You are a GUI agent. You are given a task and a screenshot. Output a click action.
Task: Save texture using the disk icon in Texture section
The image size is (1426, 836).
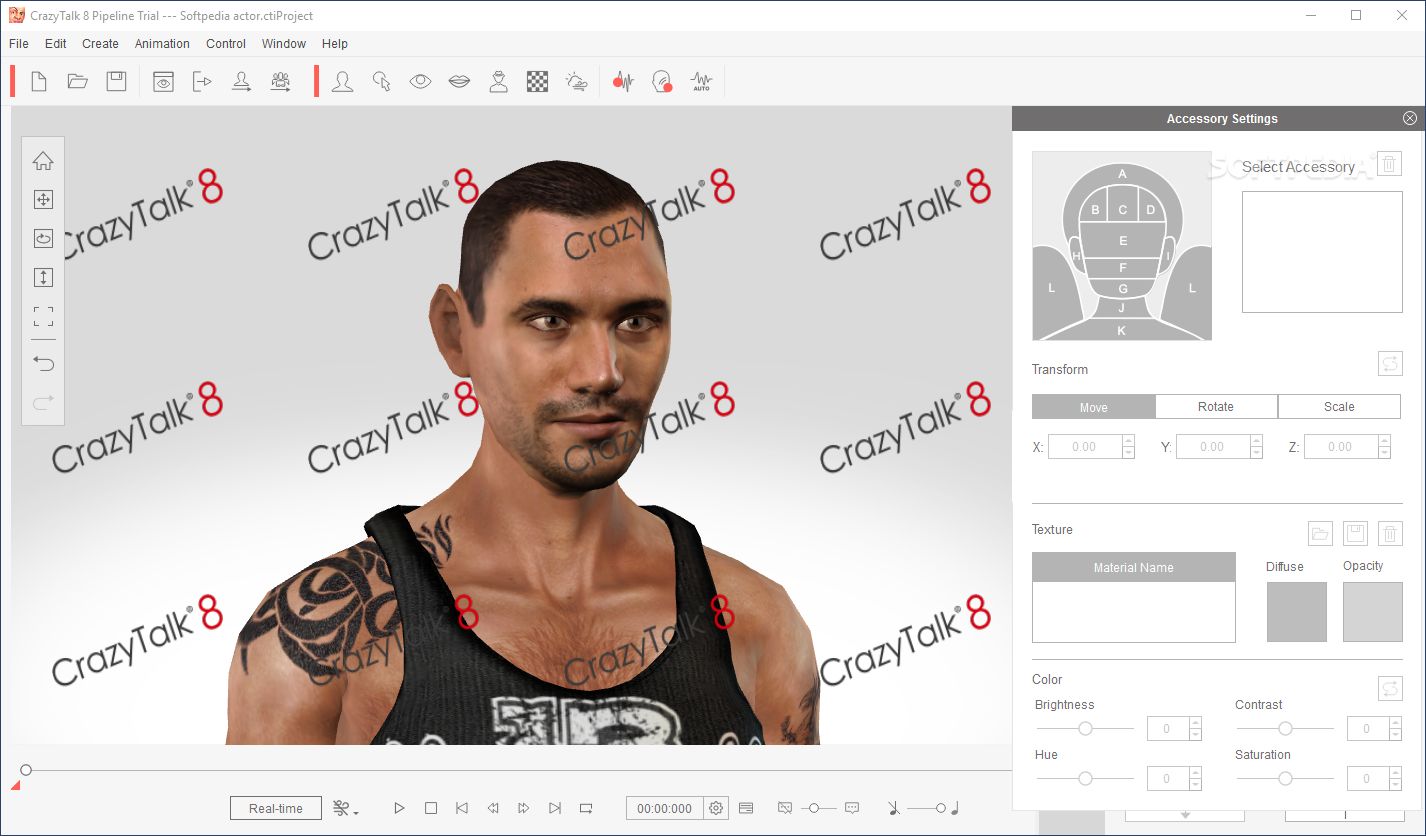[1355, 533]
